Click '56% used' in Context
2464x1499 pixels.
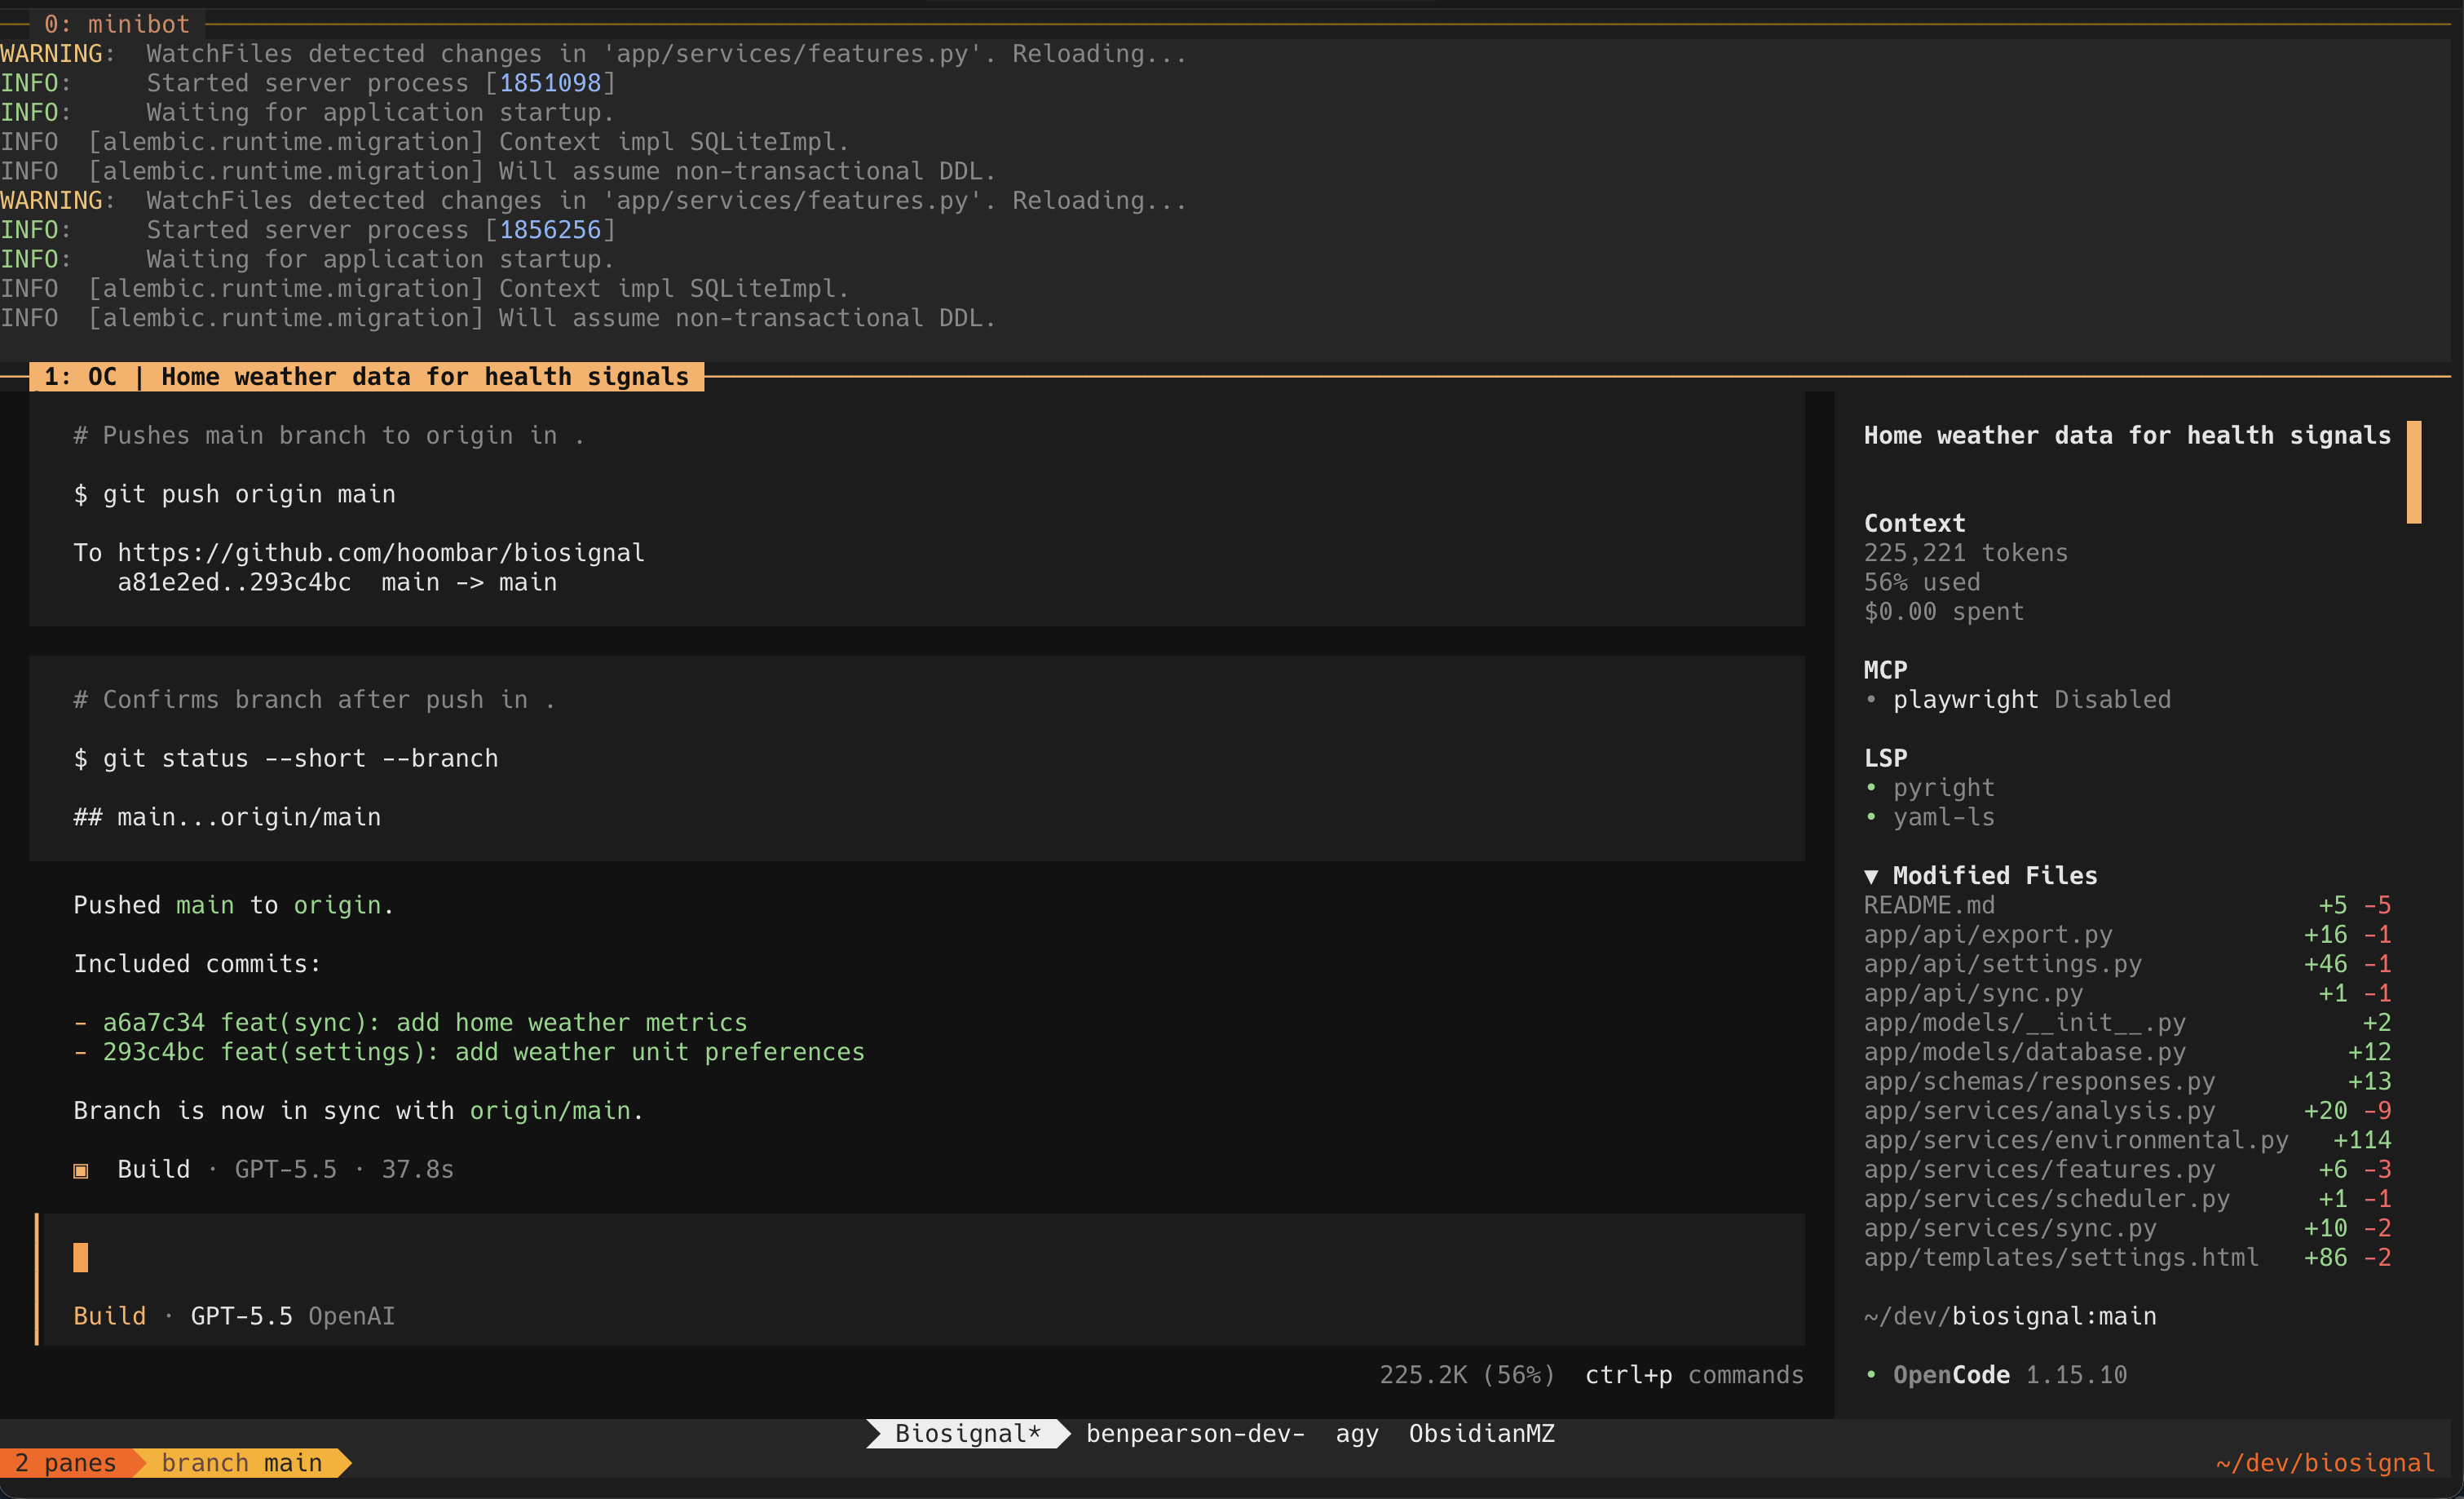(x=1921, y=582)
